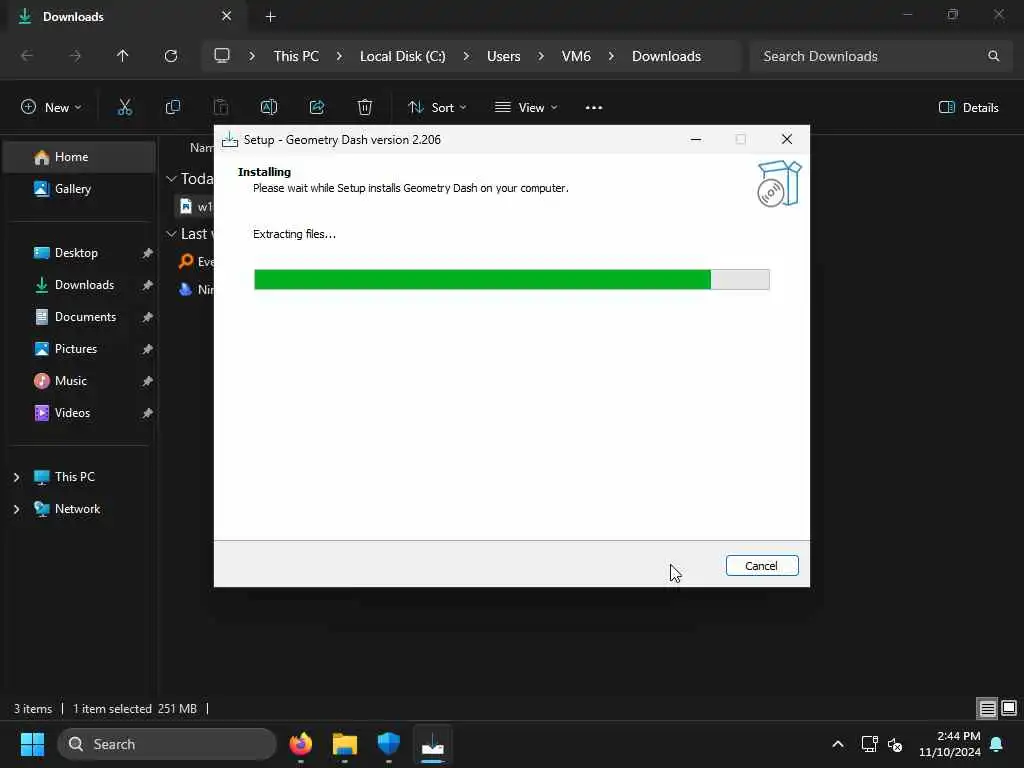
Task: Click the installation progress bar
Action: 511,280
